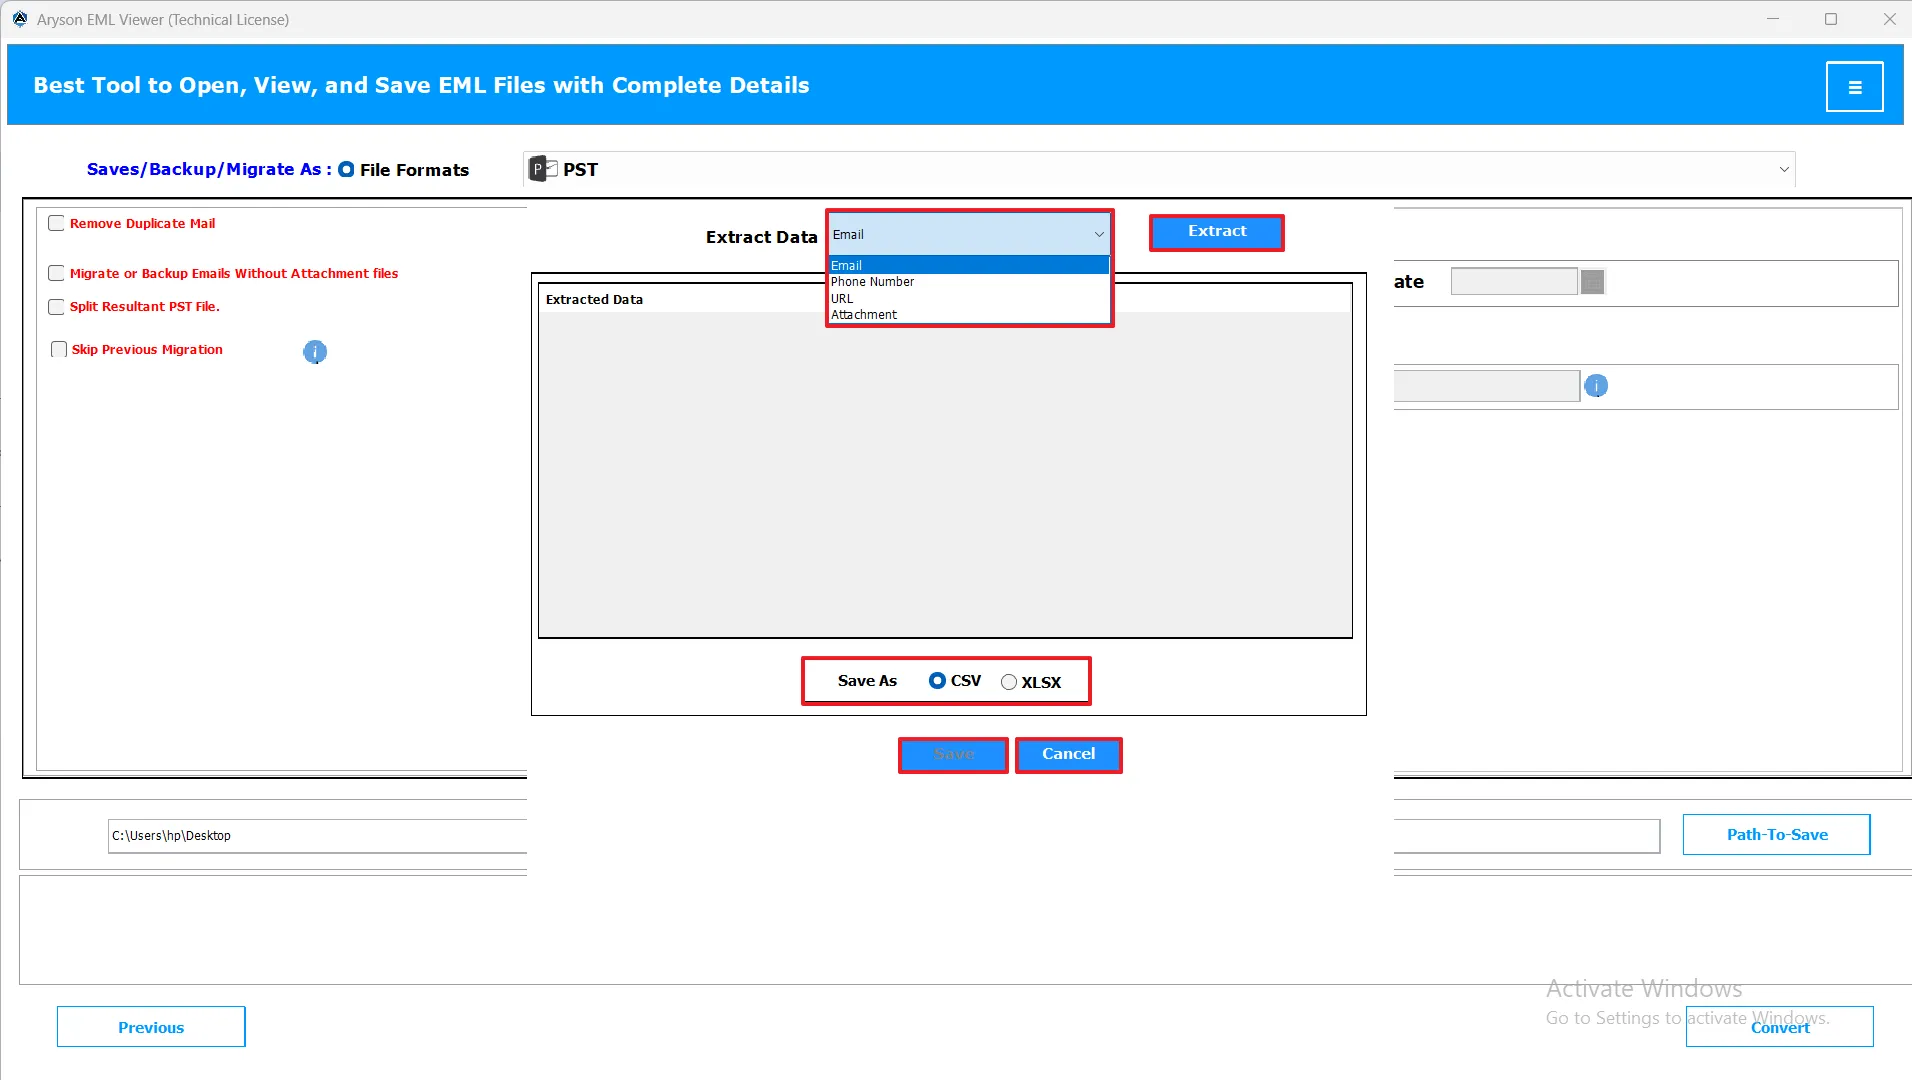This screenshot has width=1912, height=1080.
Task: Click the PST format icon
Action: pyautogui.click(x=543, y=169)
